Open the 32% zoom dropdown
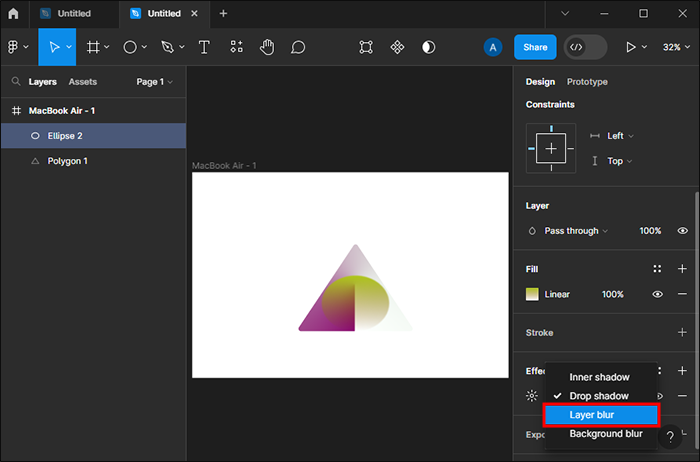Viewport: 700px width, 462px height. (x=671, y=47)
